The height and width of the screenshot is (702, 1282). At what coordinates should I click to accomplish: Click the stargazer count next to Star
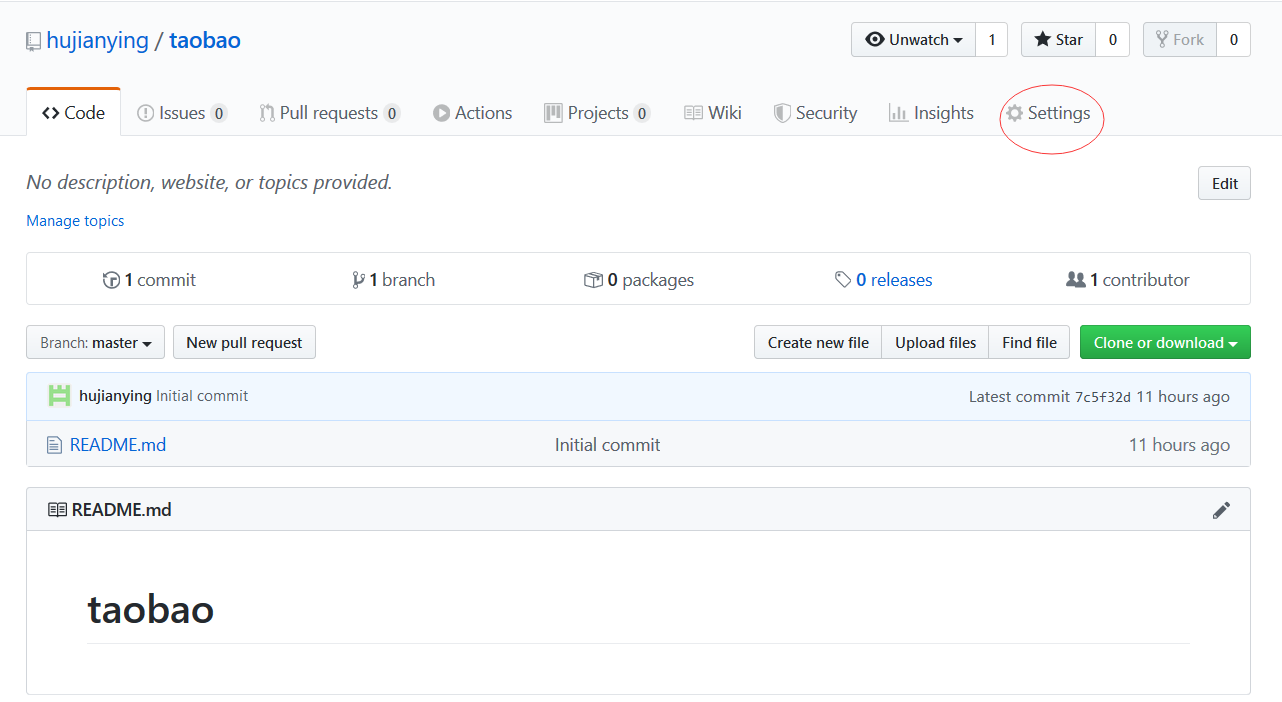coord(1113,40)
